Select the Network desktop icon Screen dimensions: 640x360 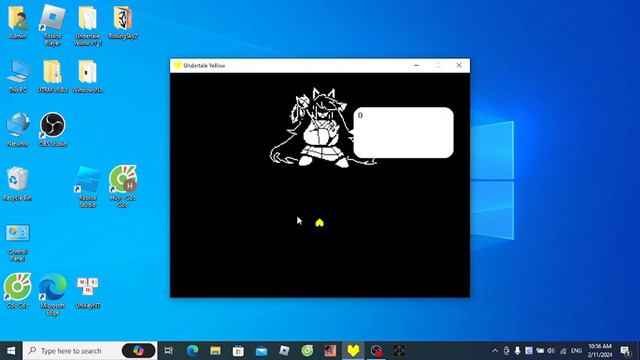(18, 130)
